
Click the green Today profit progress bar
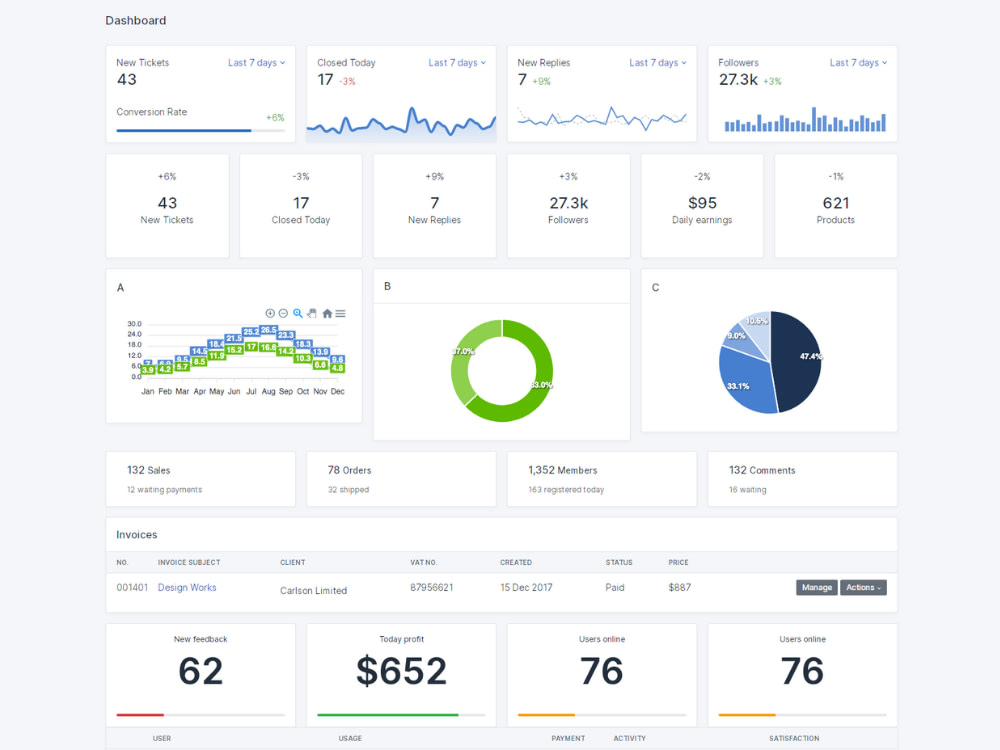(x=401, y=715)
